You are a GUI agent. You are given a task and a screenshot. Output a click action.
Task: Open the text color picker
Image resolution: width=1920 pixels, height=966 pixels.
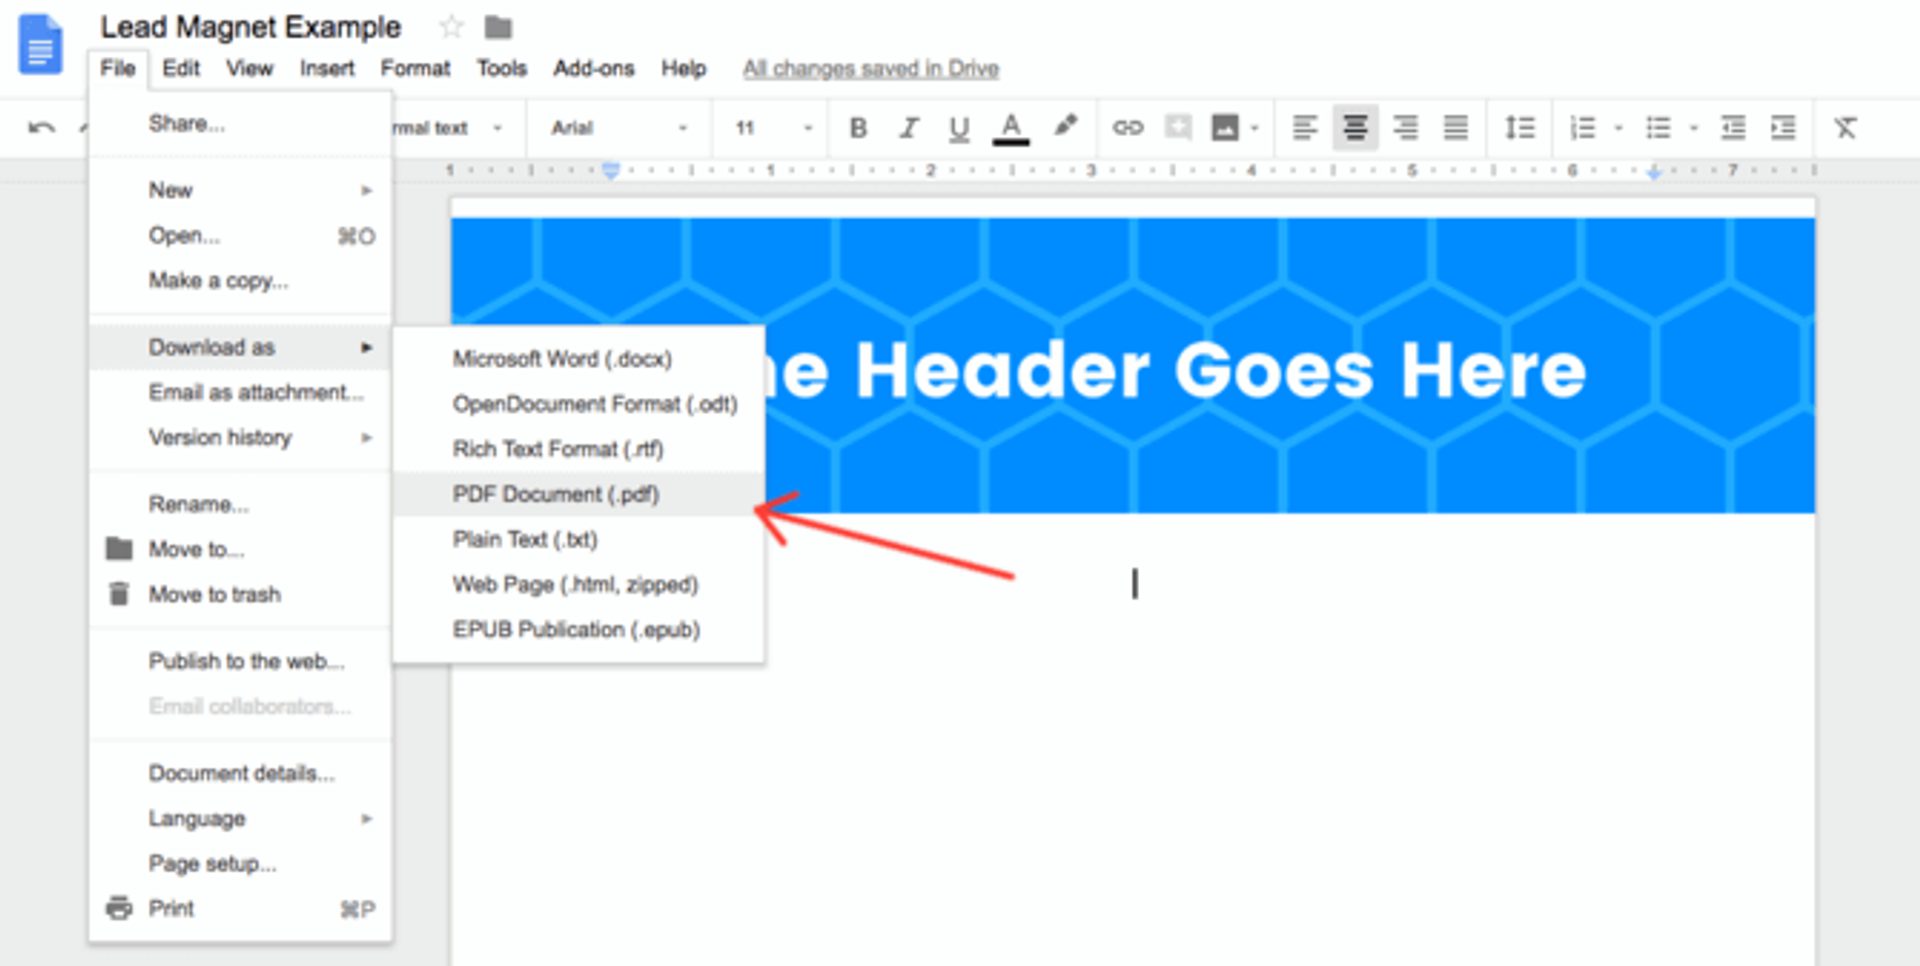(x=1010, y=128)
